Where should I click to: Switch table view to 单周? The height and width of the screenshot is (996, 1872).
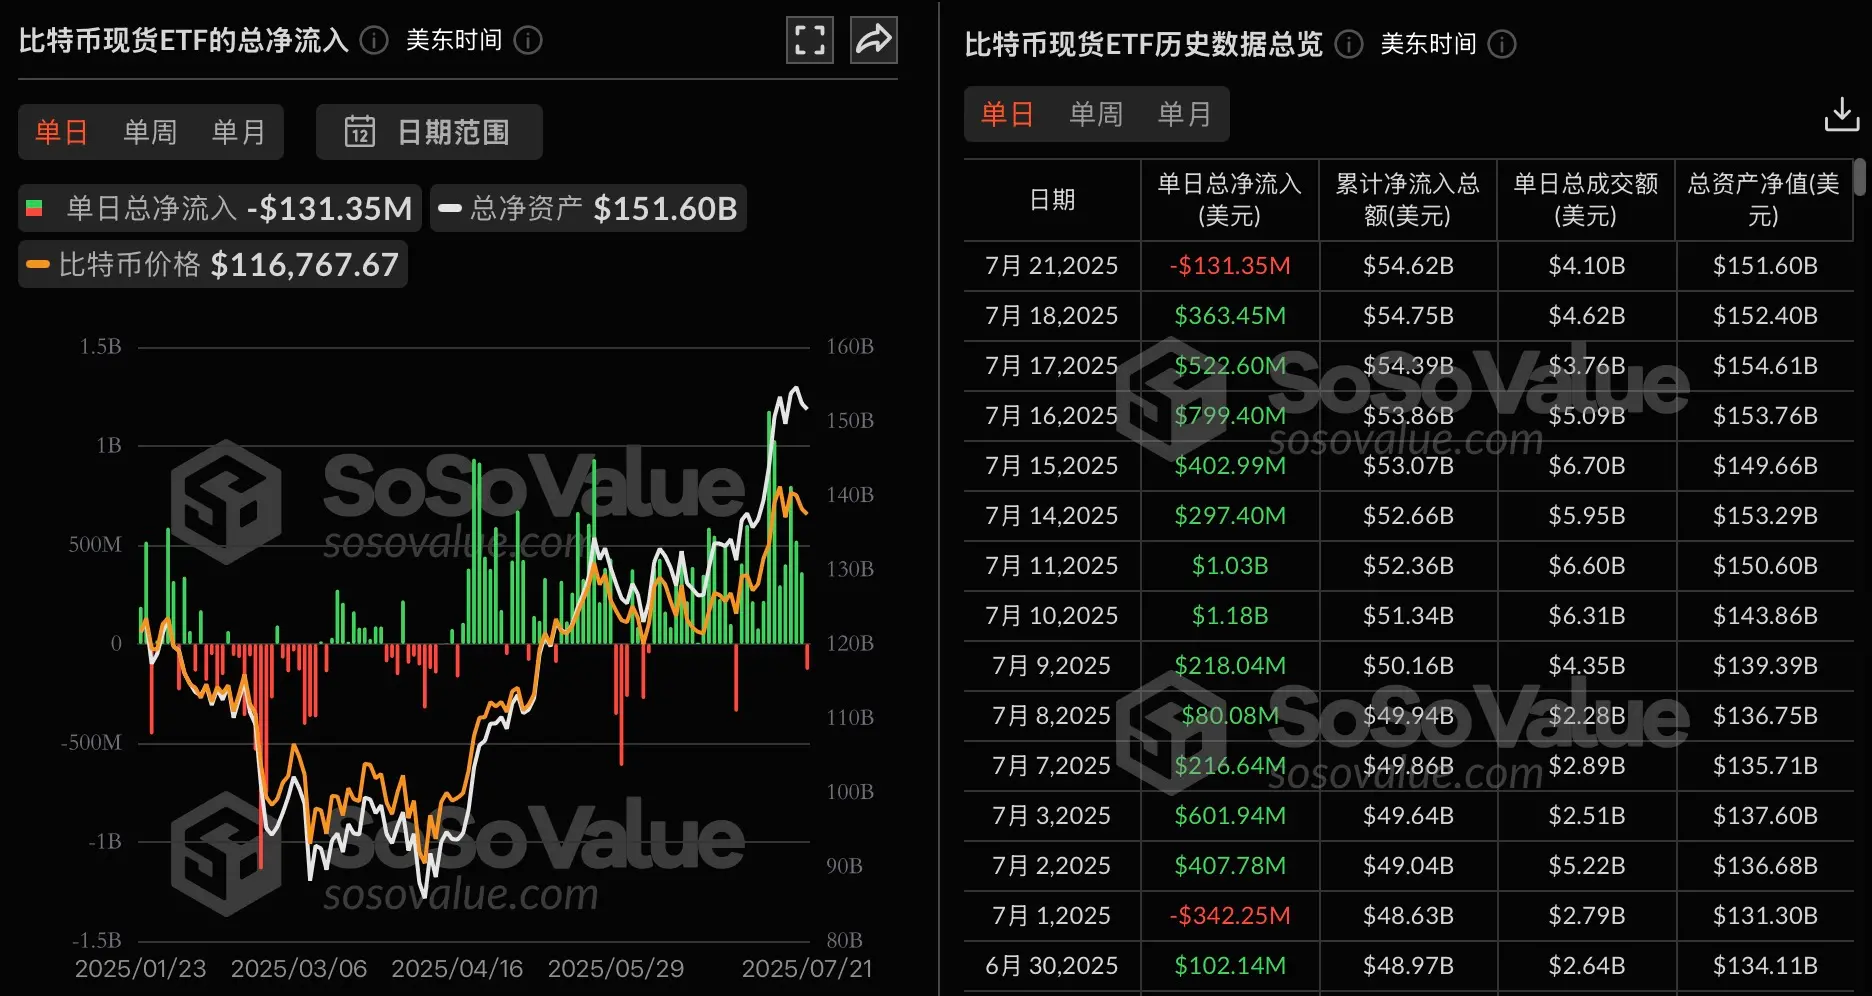1096,114
